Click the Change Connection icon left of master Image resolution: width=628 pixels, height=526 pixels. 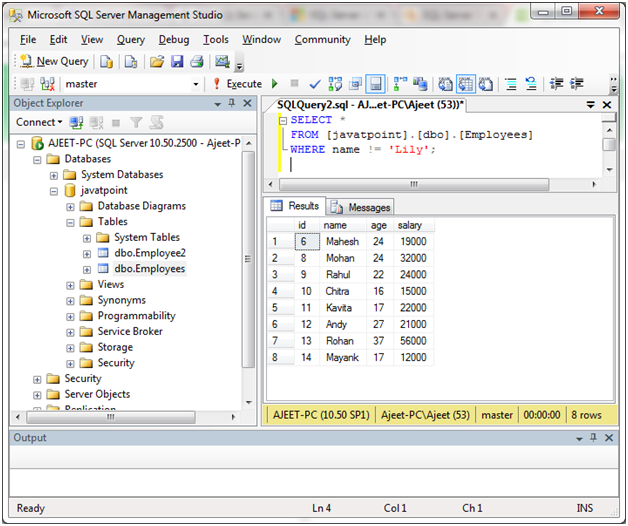click(47, 84)
